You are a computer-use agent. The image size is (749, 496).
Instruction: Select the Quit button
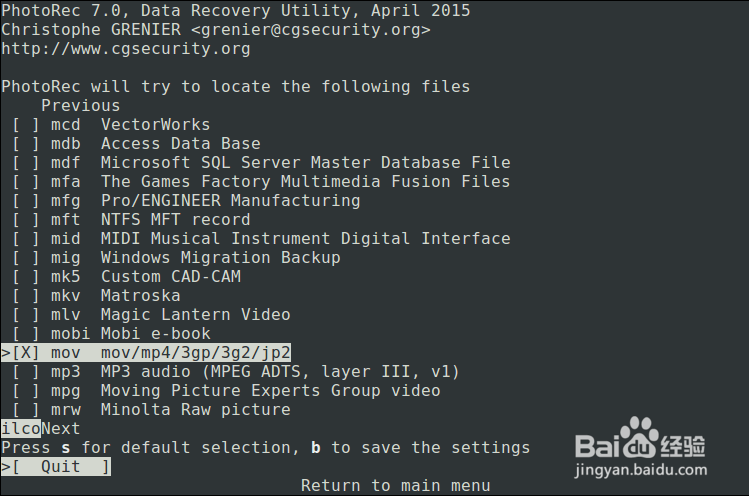[x=60, y=467]
